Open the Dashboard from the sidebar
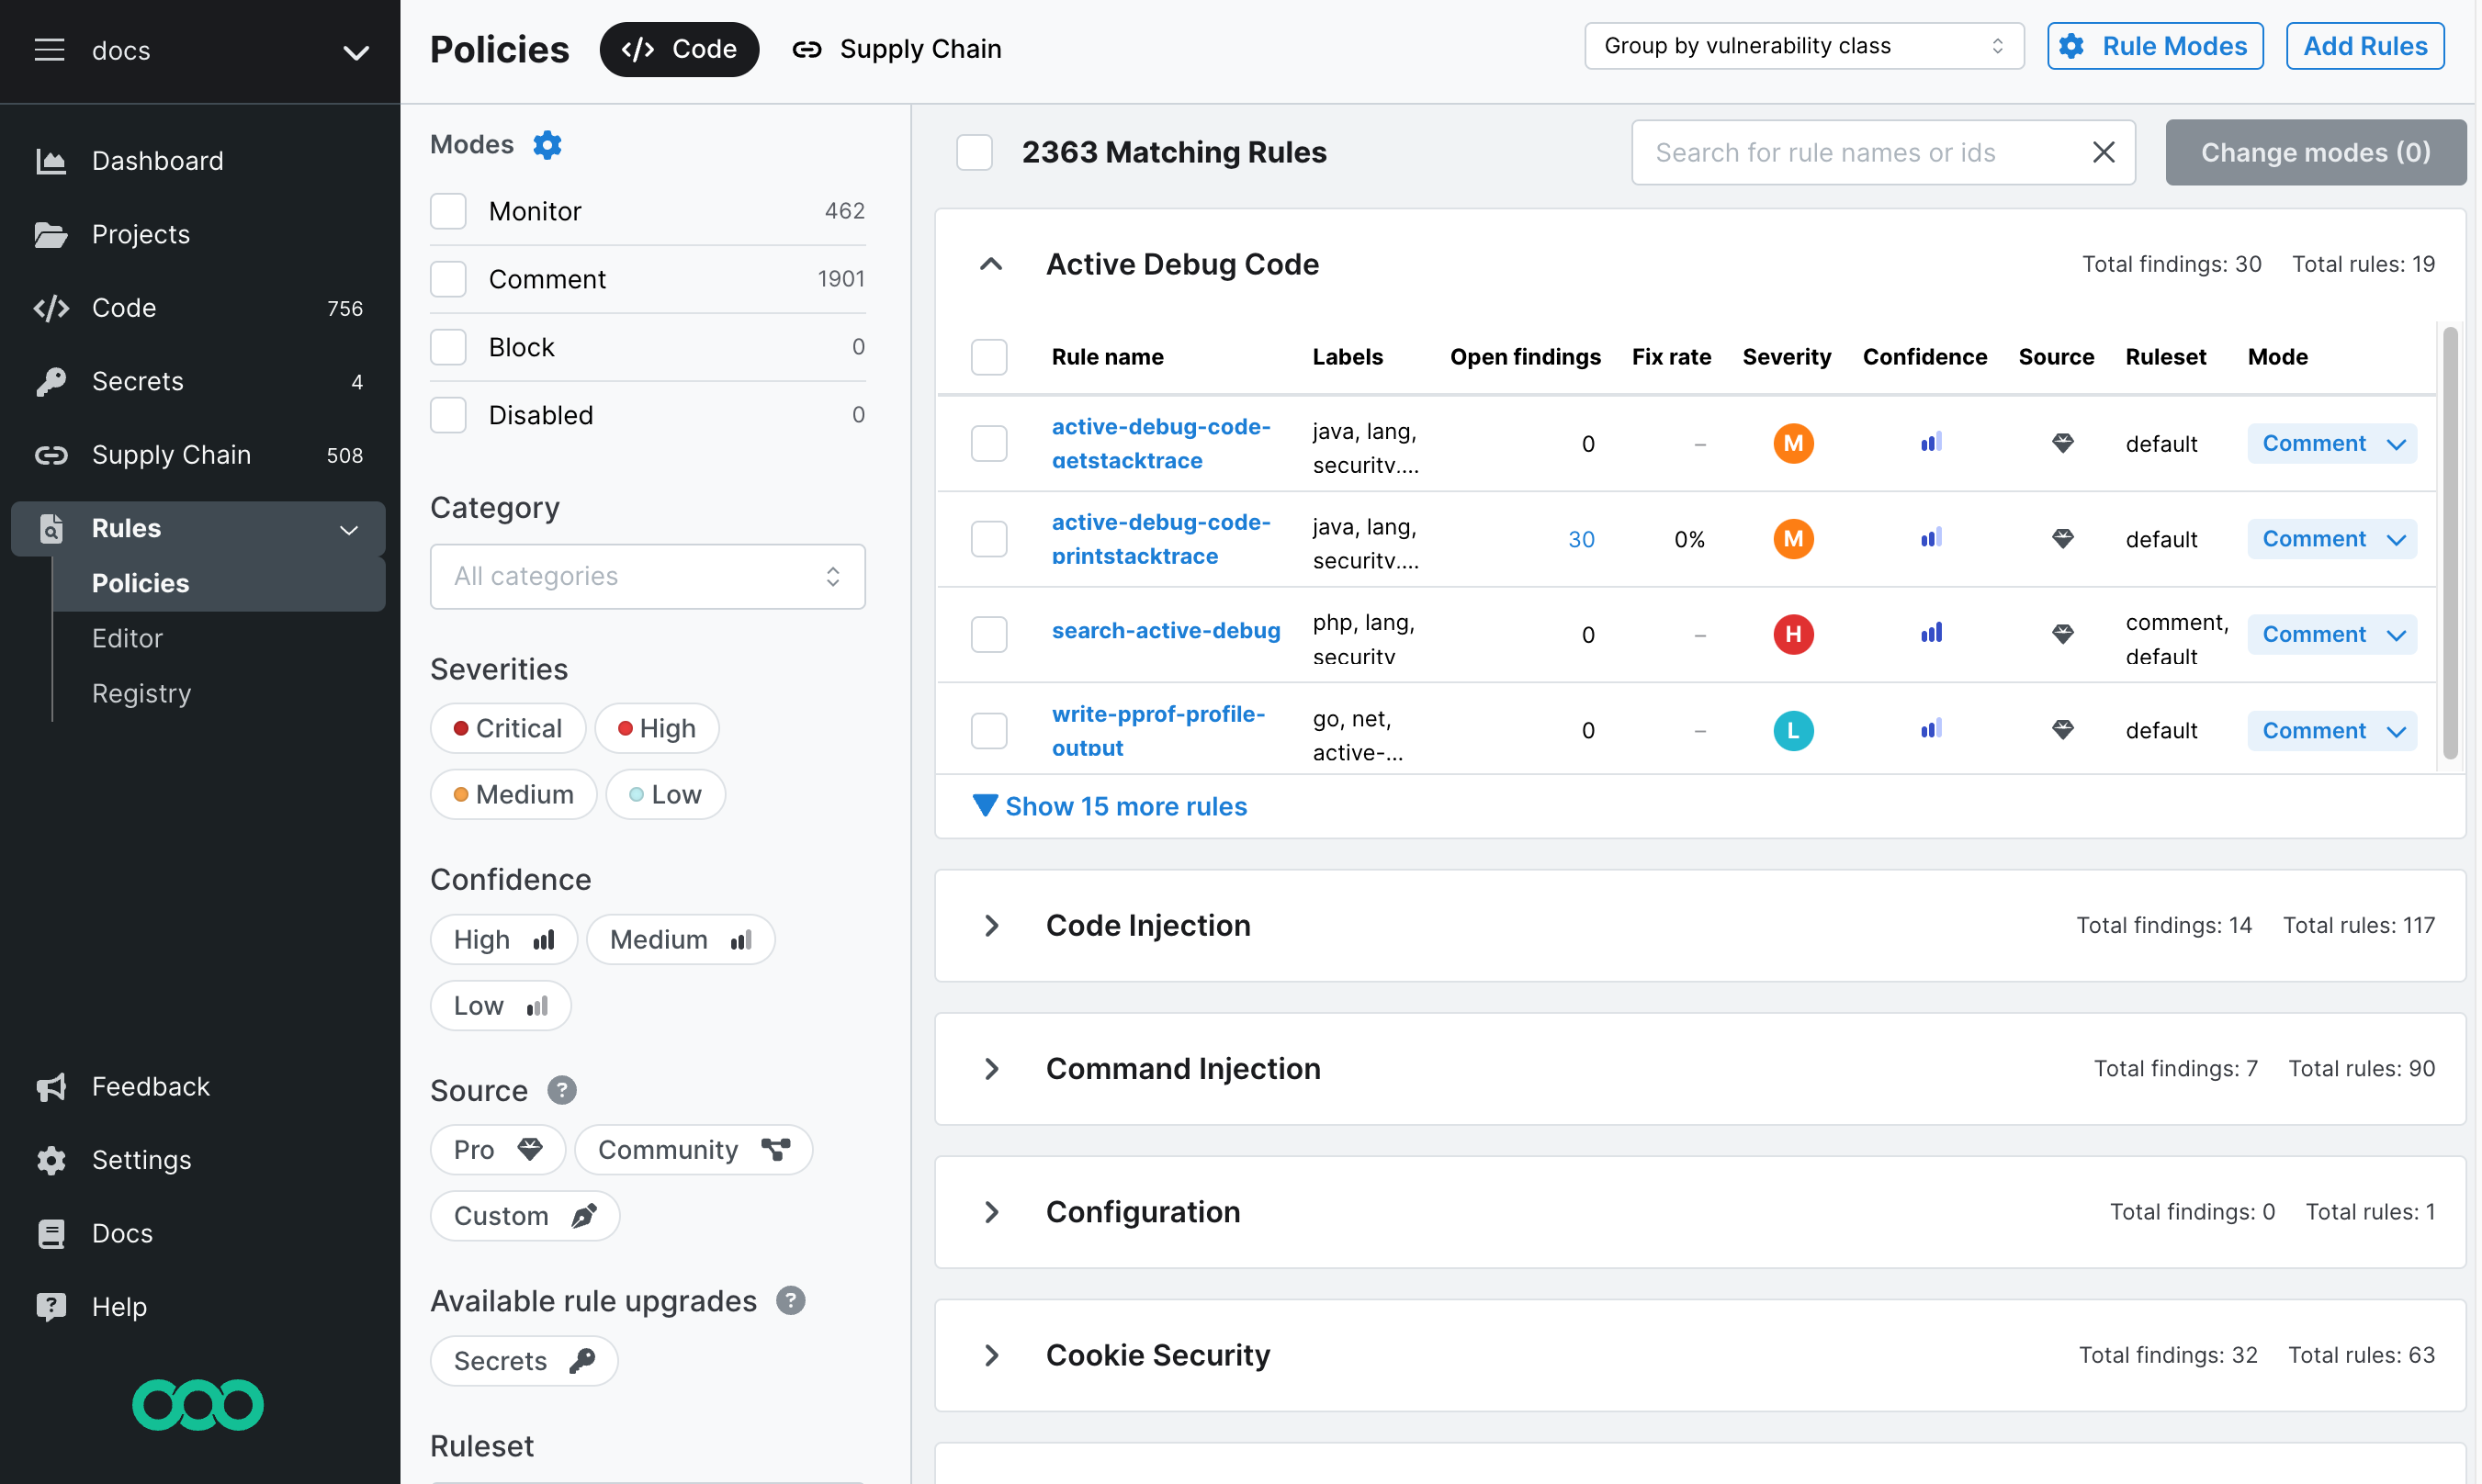This screenshot has width=2482, height=1484. tap(157, 160)
